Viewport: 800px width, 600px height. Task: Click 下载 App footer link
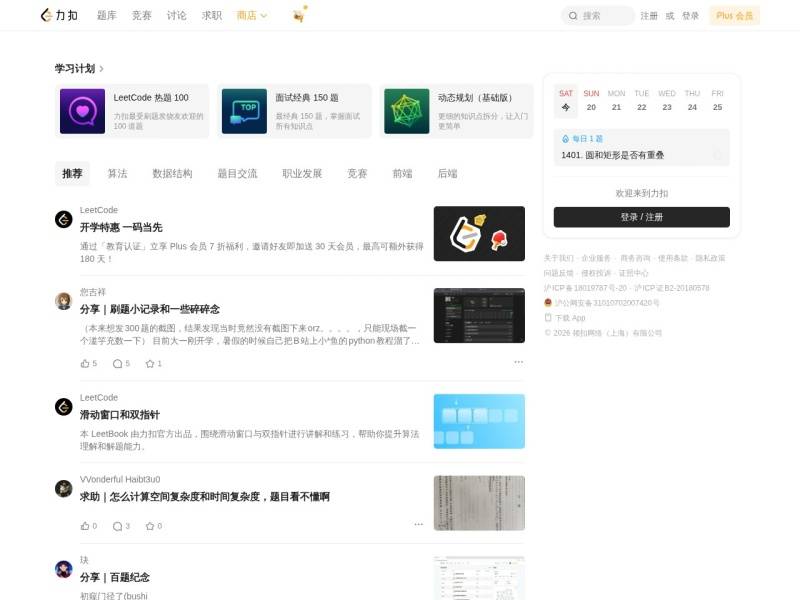tap(570, 318)
